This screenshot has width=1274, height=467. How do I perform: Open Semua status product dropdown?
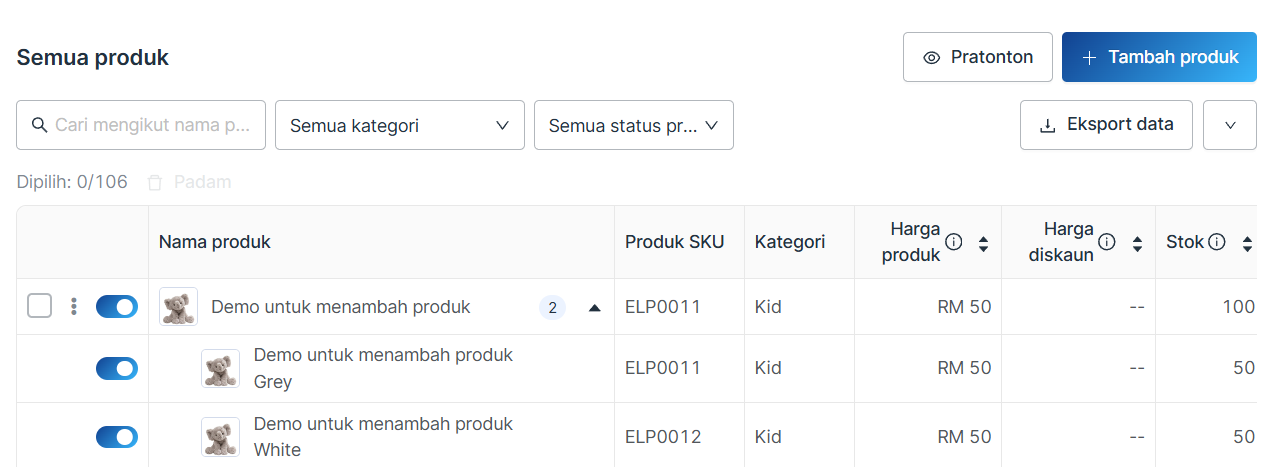point(634,125)
